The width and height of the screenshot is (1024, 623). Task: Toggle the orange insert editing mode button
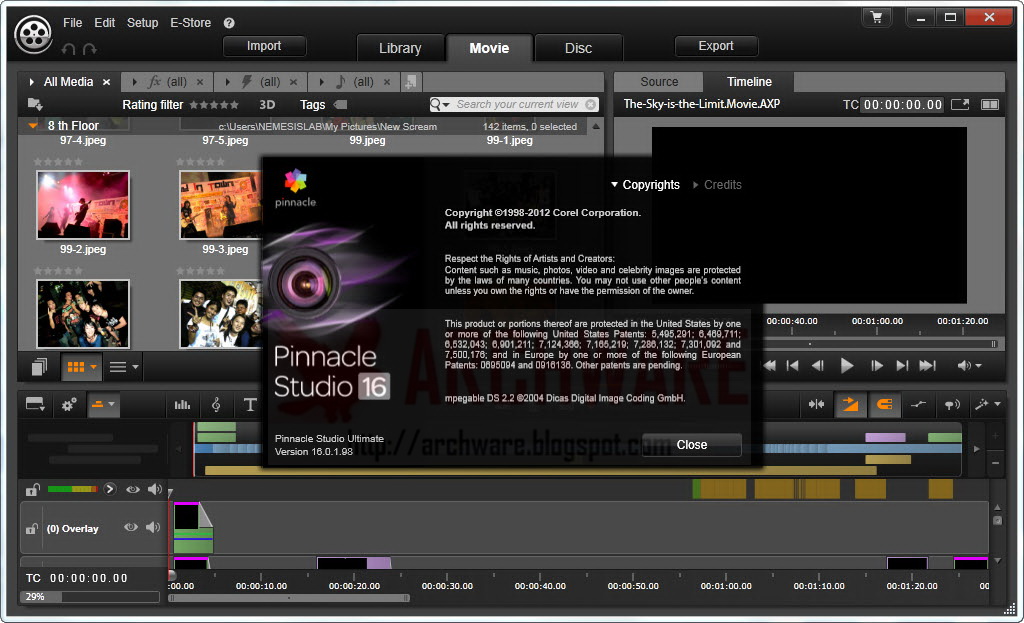pyautogui.click(x=850, y=405)
